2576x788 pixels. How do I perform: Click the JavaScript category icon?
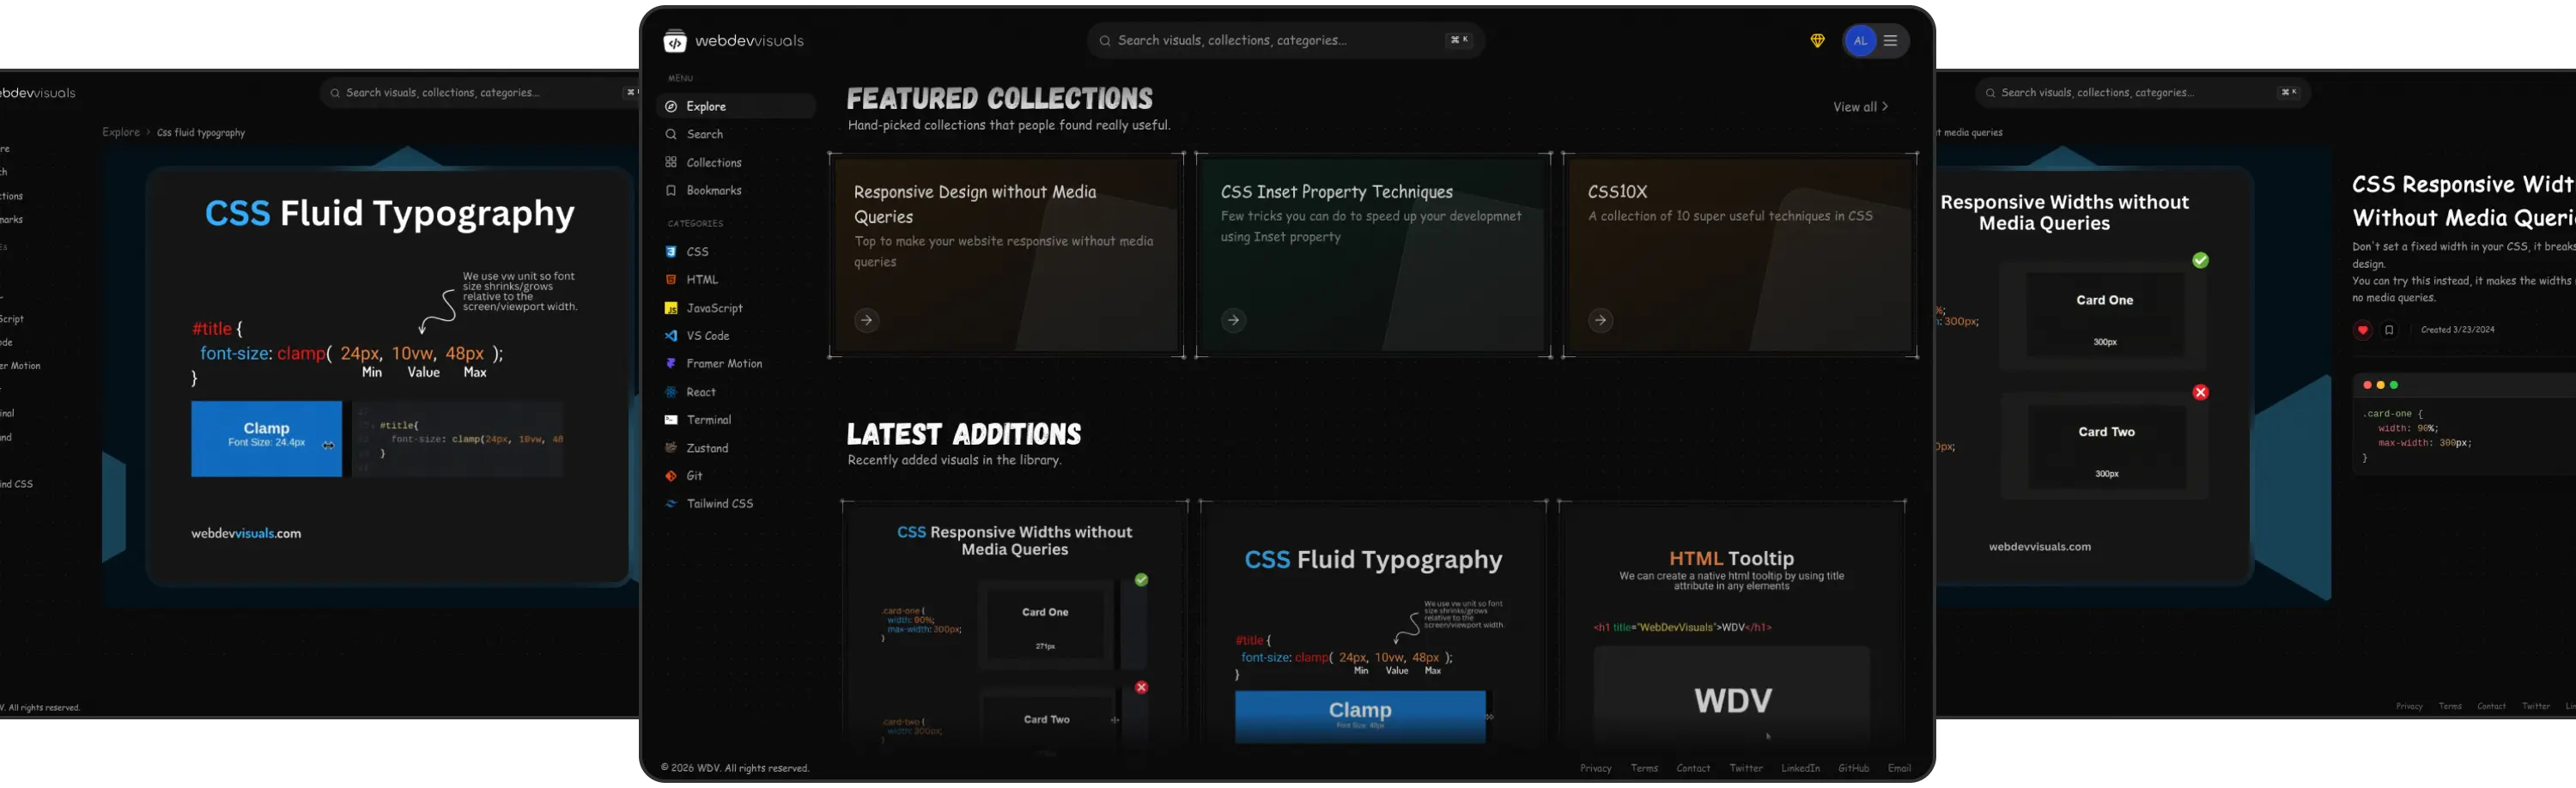coord(671,308)
